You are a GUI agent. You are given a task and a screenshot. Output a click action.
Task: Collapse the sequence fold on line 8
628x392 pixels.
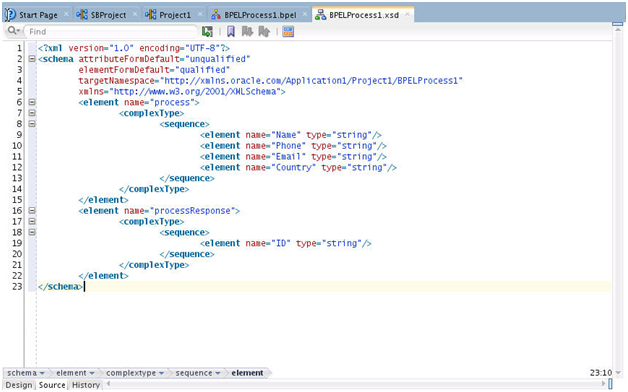(32, 124)
